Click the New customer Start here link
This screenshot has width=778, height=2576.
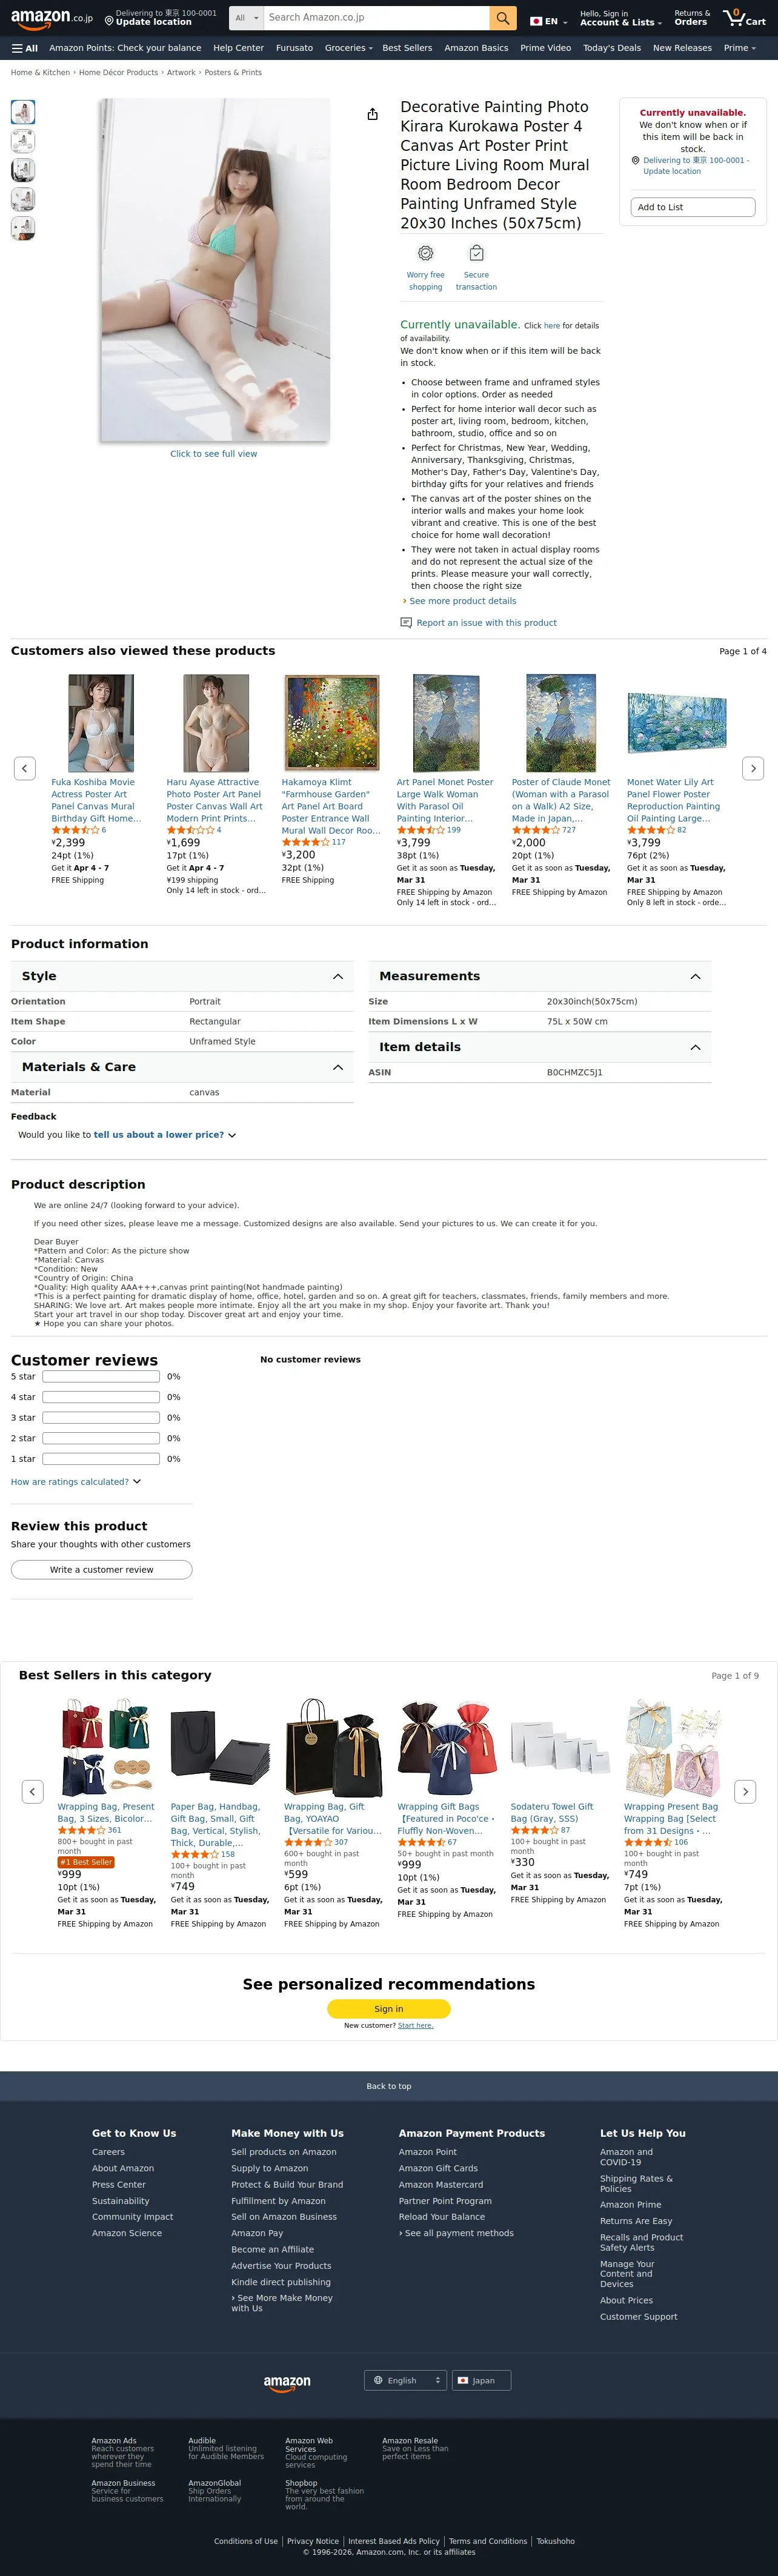(x=415, y=2026)
